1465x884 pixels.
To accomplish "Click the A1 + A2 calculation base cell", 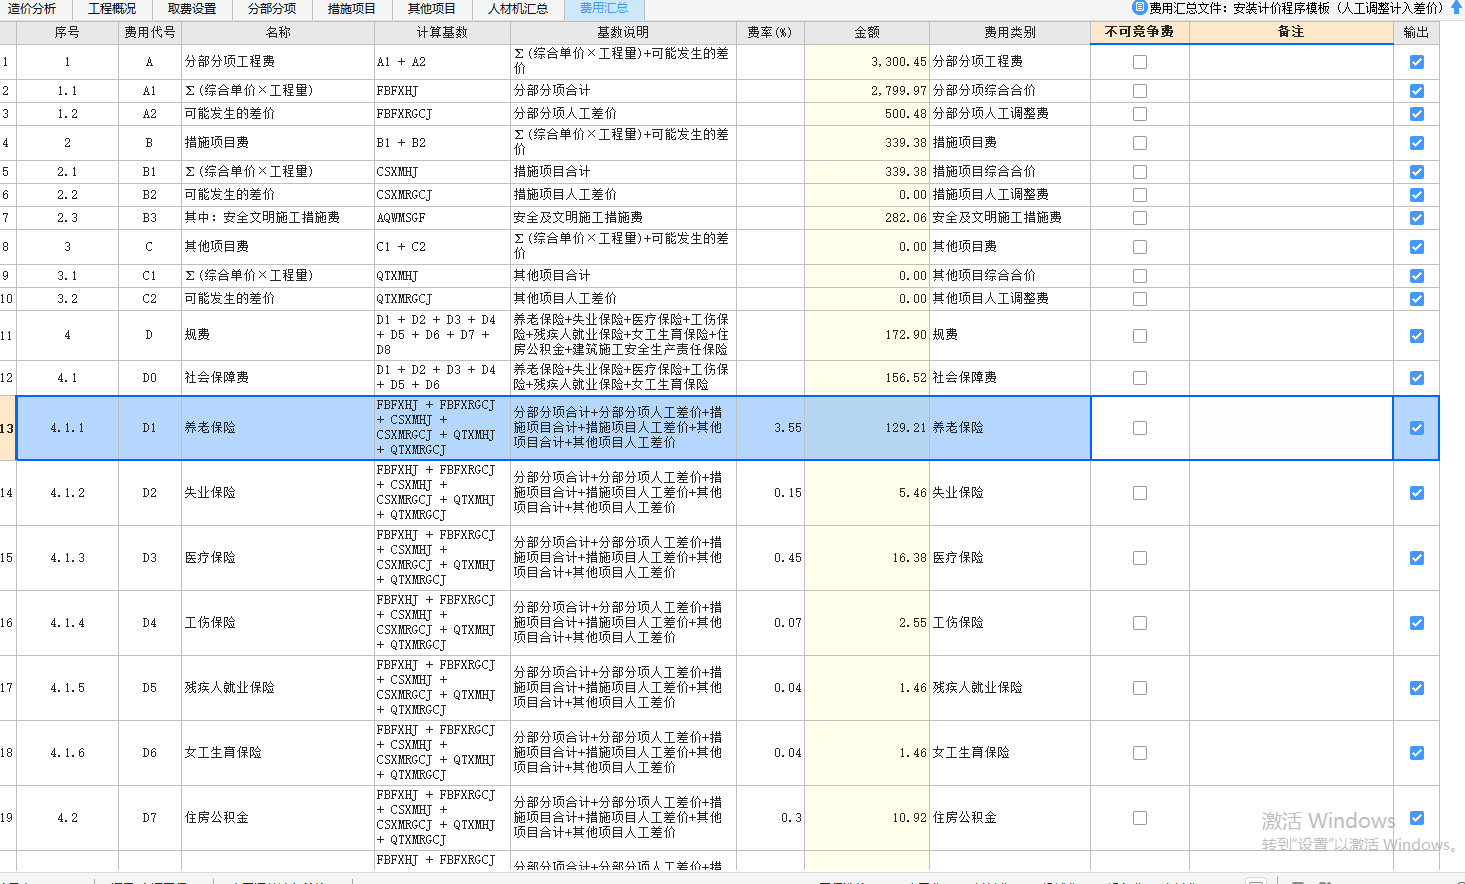I will click(442, 62).
